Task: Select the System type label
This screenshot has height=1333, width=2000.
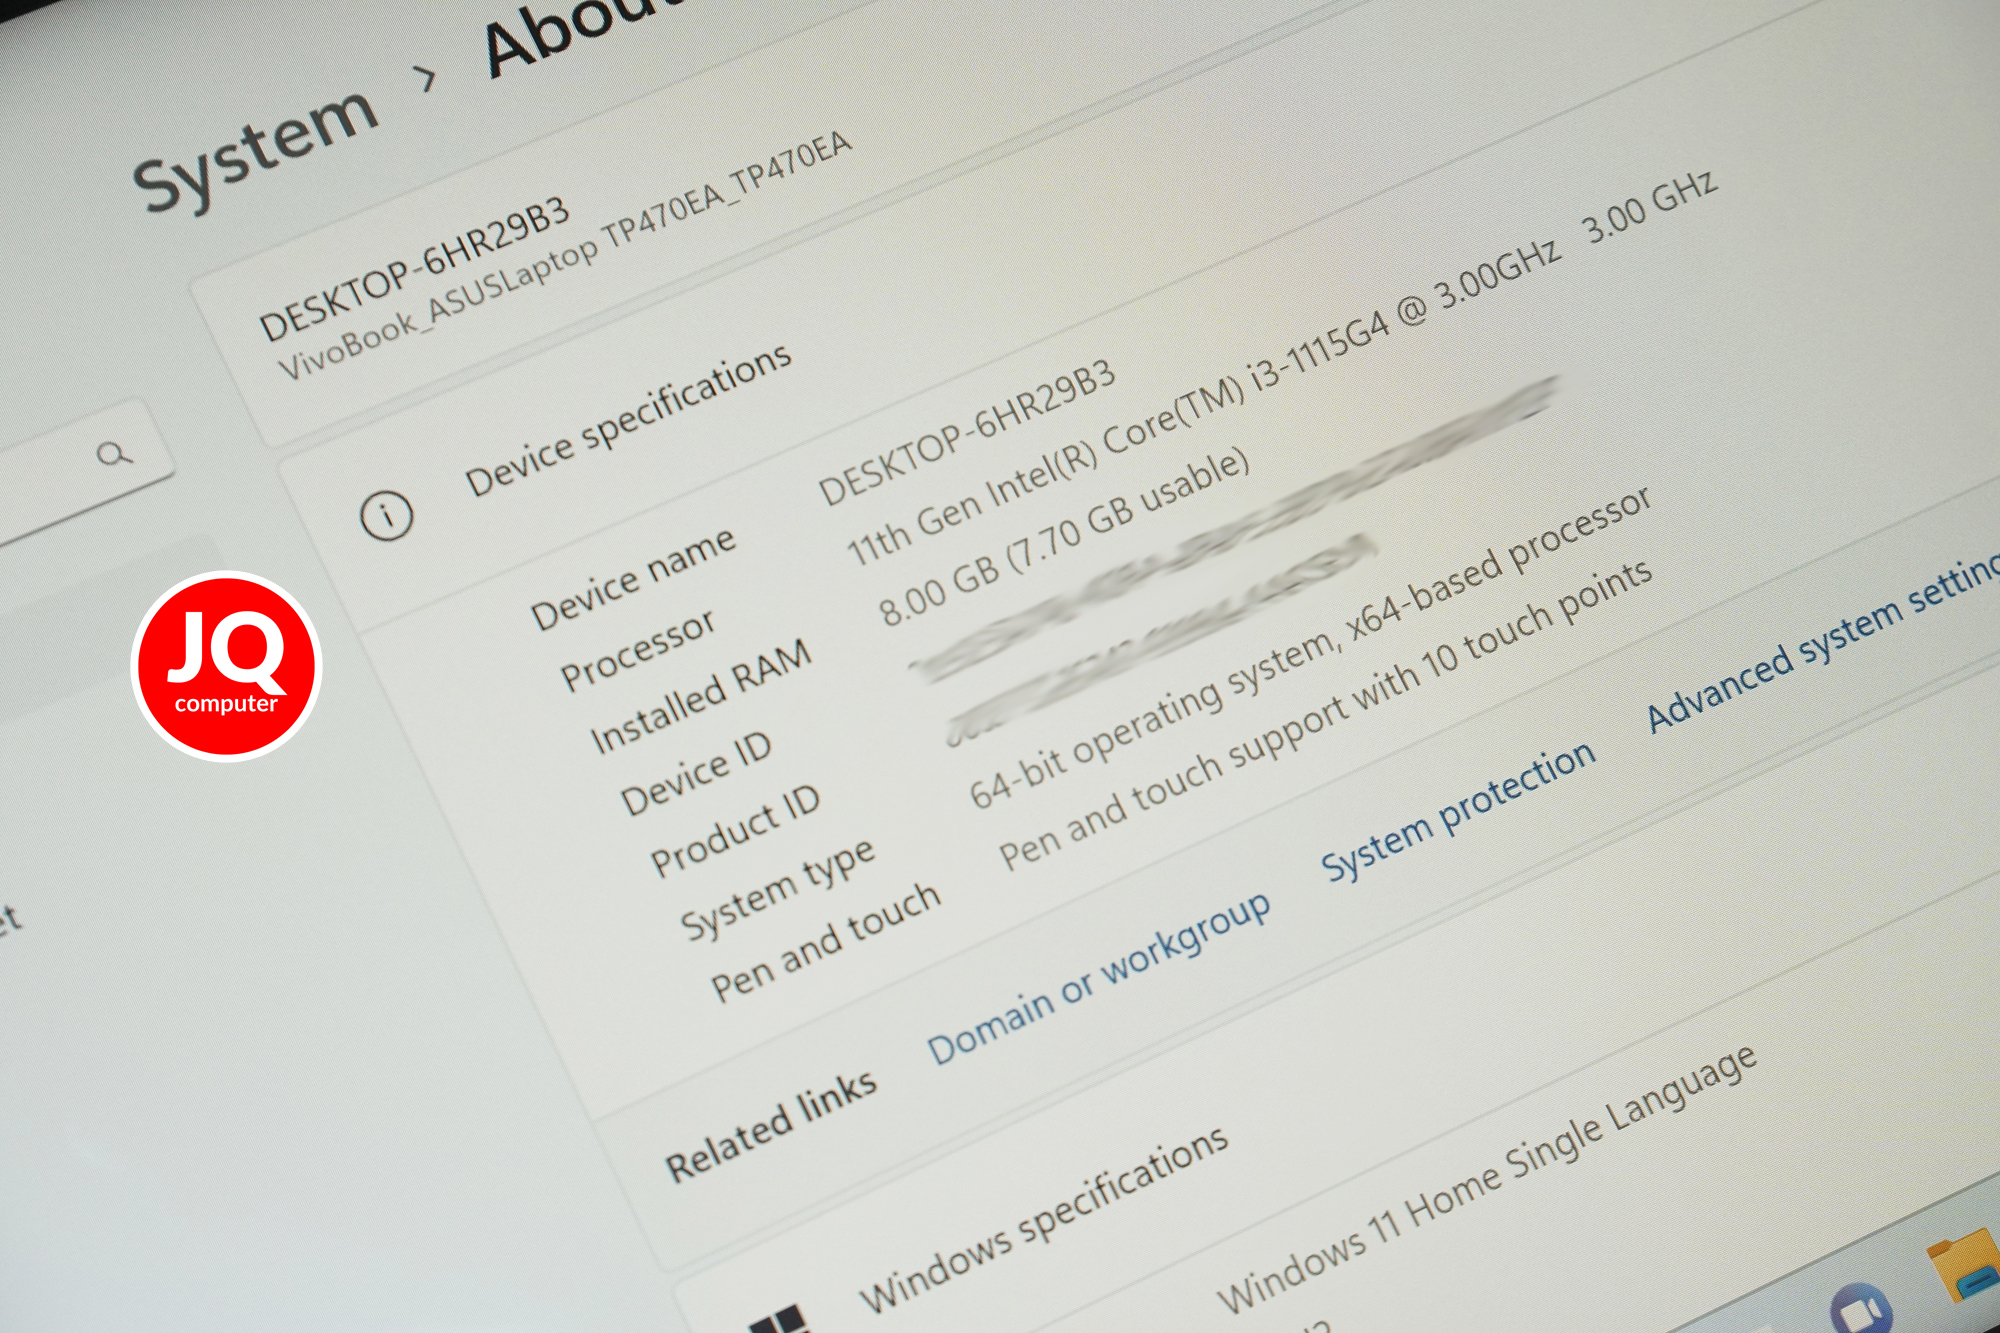Action: [778, 888]
